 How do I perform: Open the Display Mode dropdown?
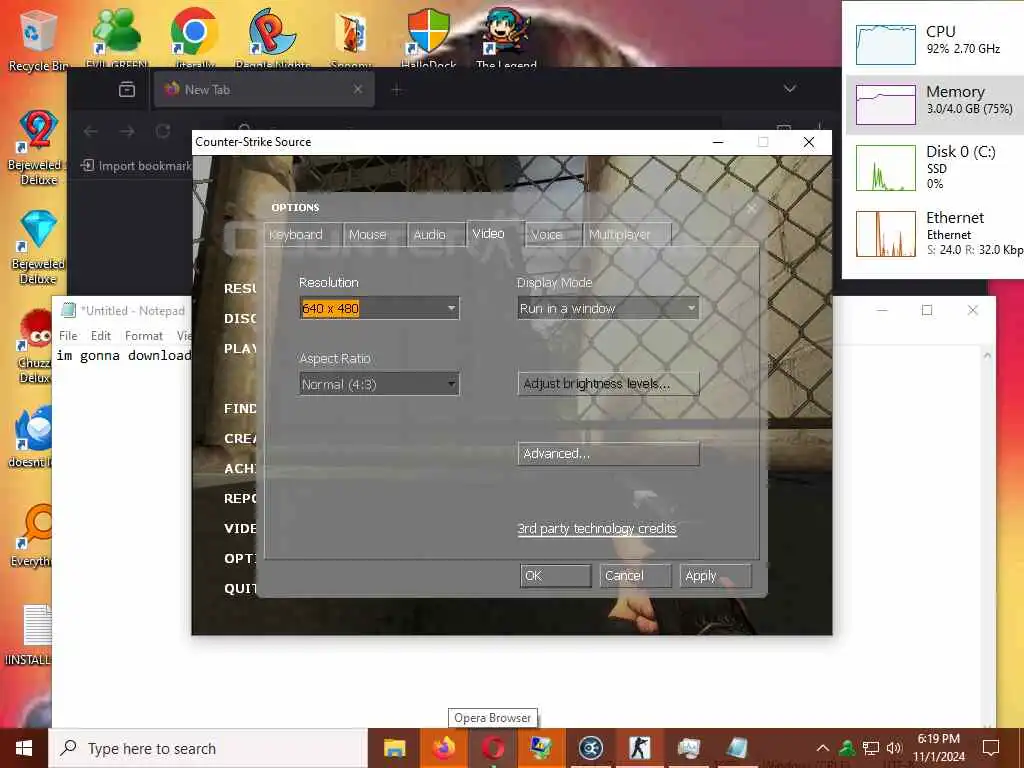pyautogui.click(x=608, y=308)
